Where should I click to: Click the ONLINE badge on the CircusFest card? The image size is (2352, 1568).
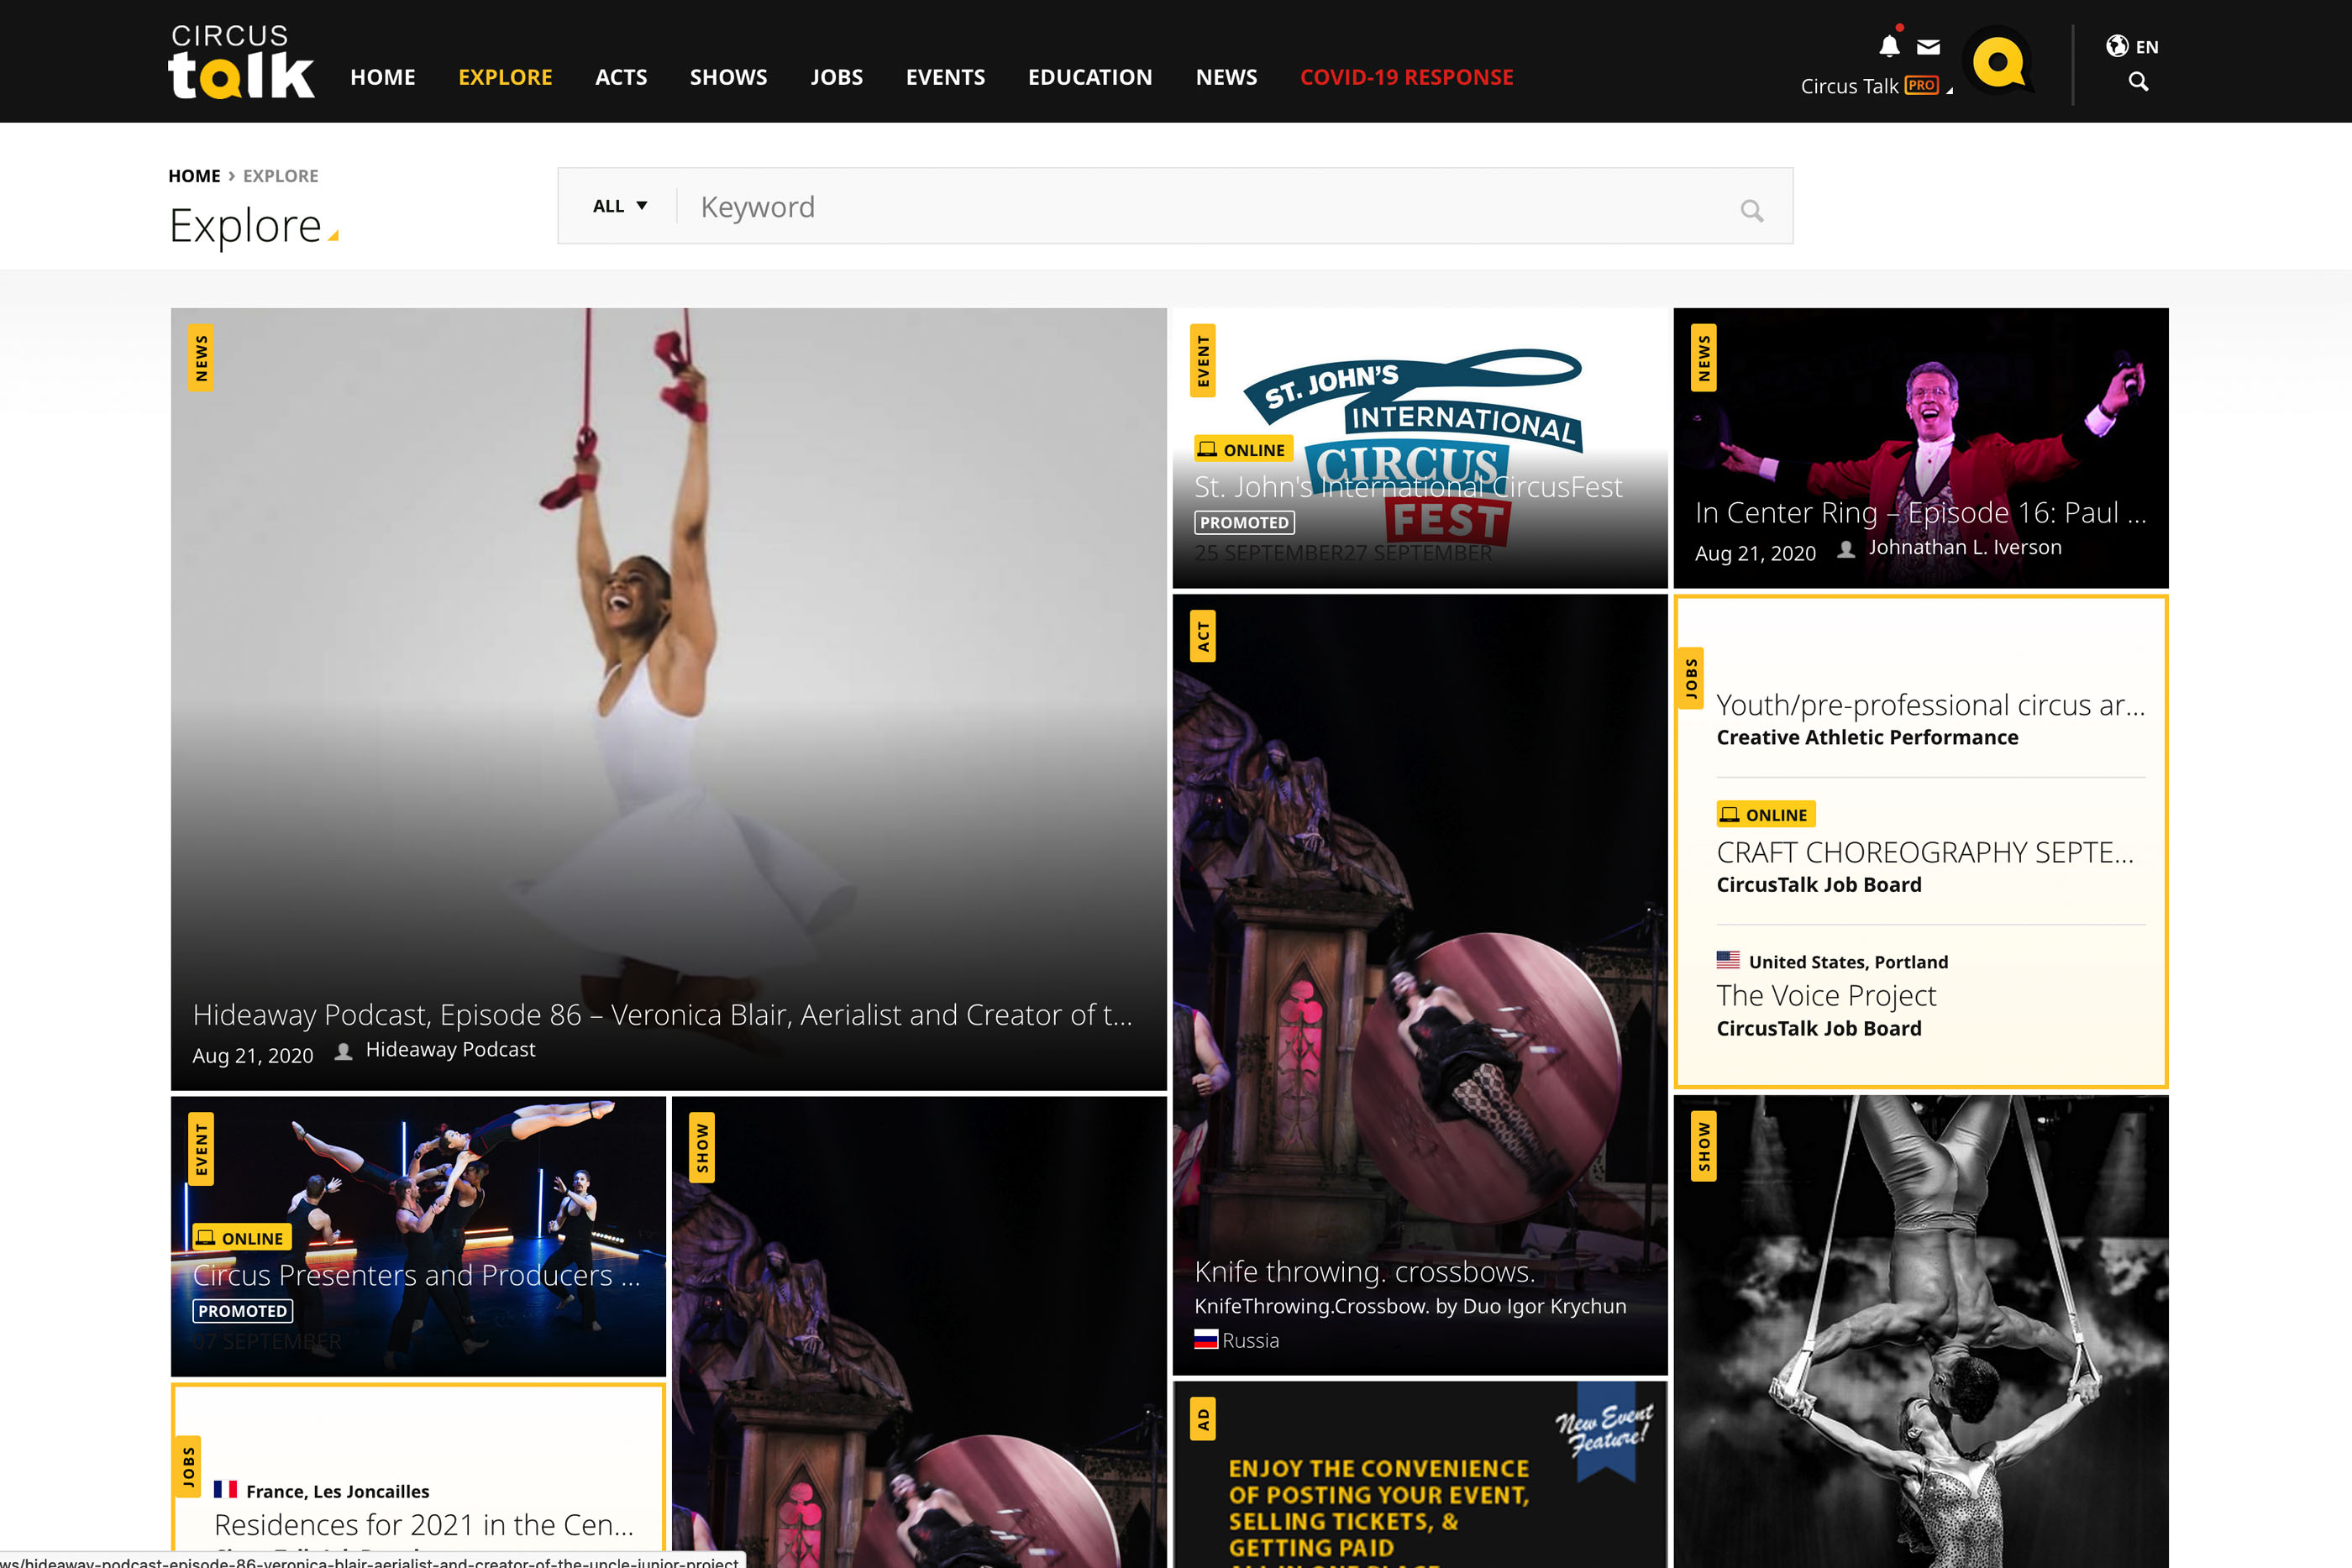pos(1243,449)
